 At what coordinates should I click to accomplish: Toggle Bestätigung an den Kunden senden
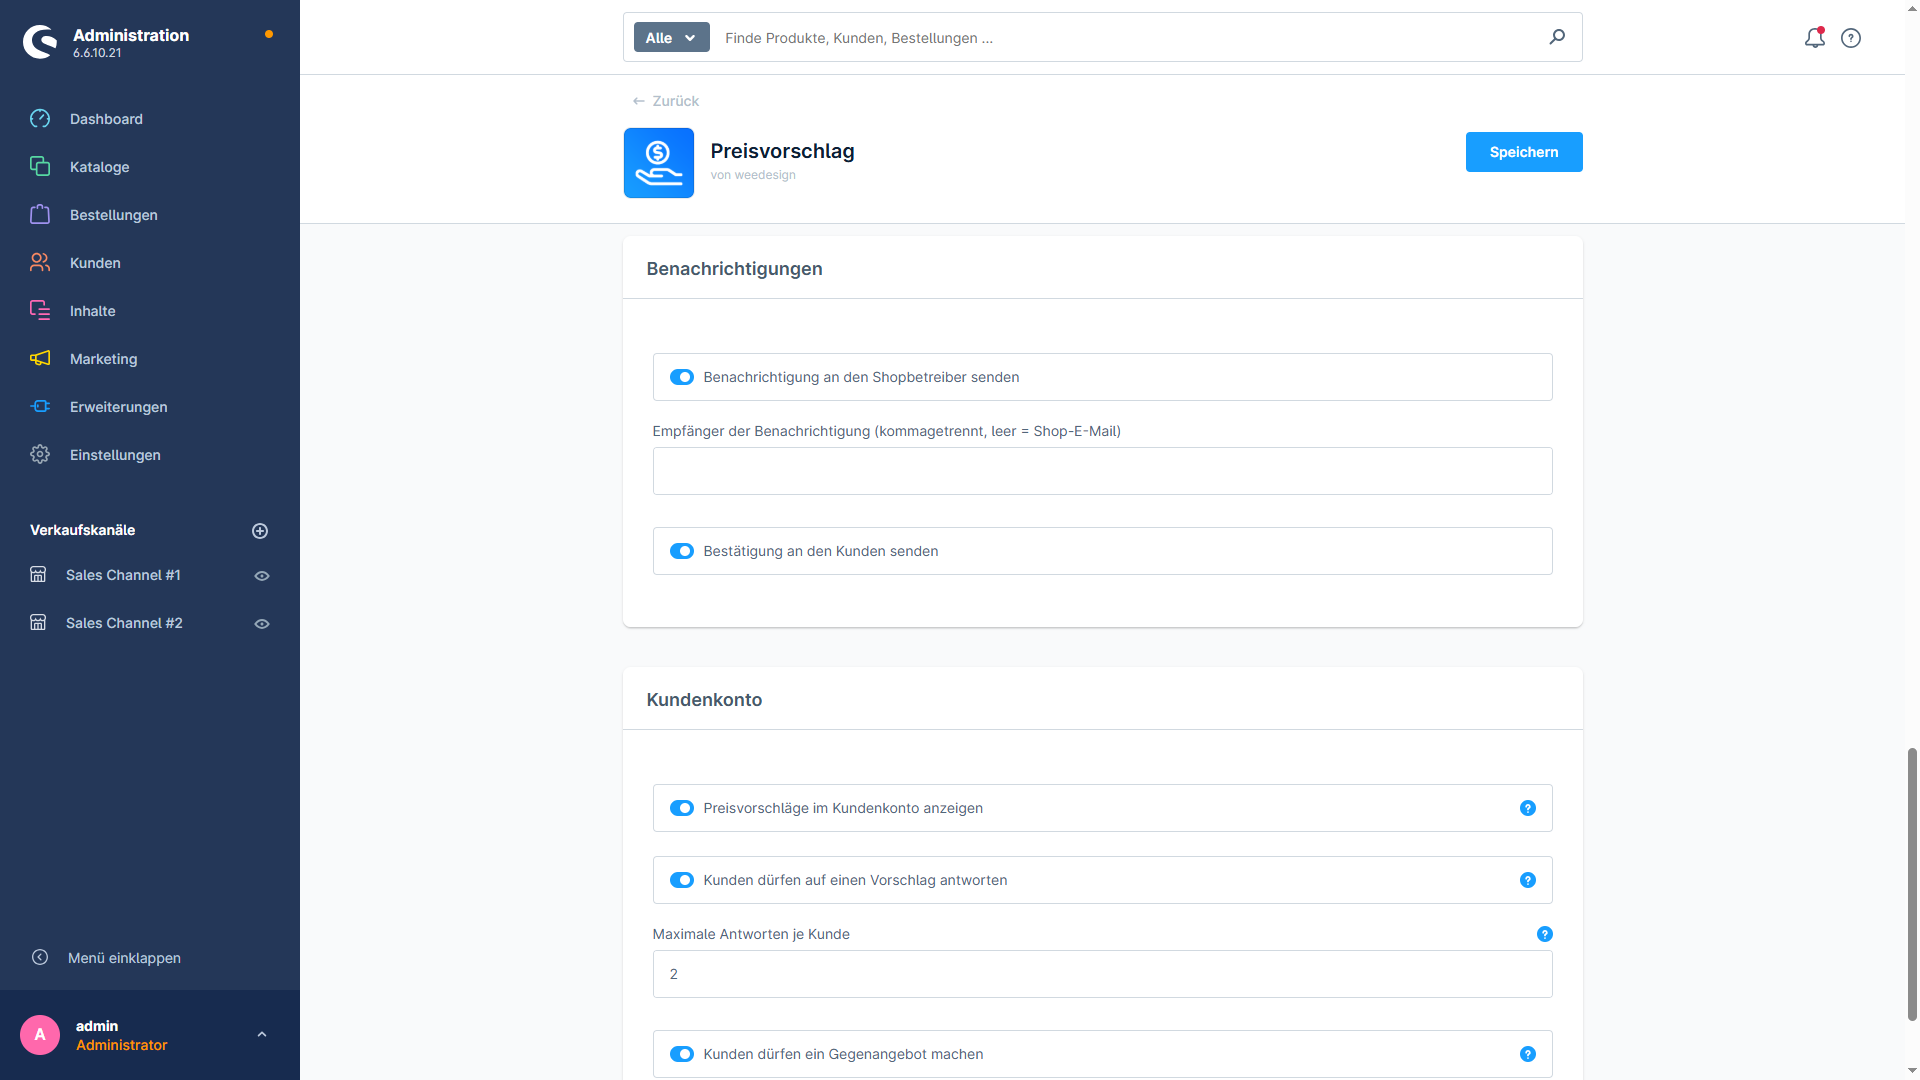pyautogui.click(x=682, y=551)
